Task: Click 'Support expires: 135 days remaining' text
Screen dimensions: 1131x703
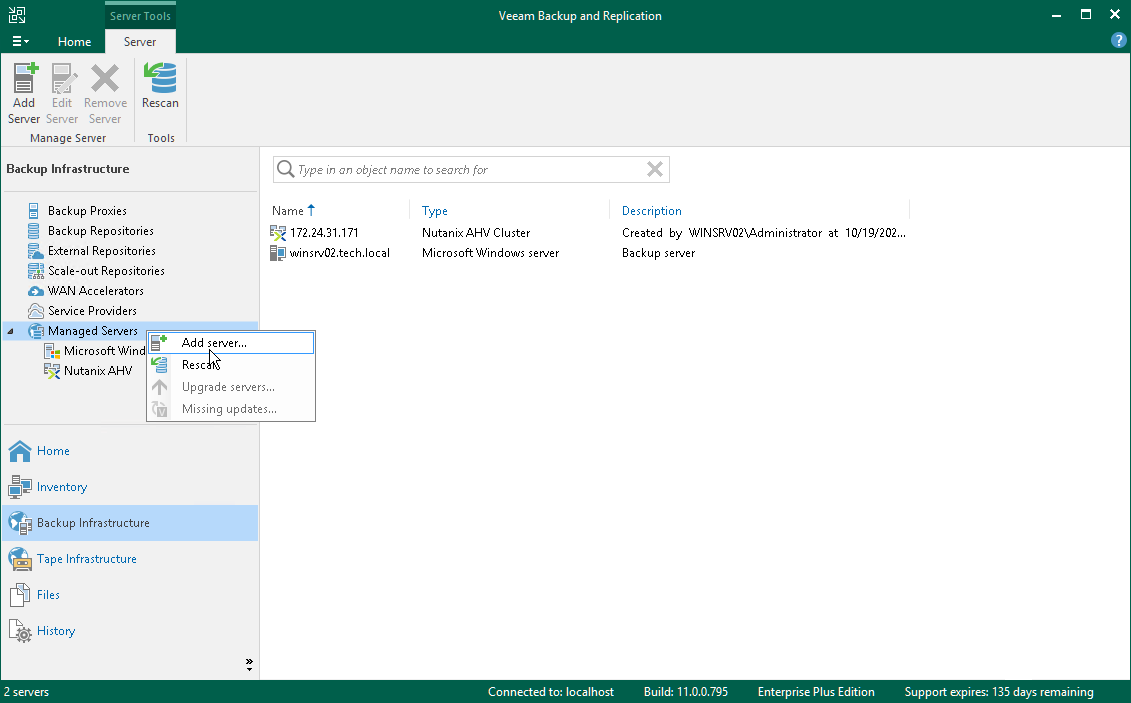Action: point(999,692)
